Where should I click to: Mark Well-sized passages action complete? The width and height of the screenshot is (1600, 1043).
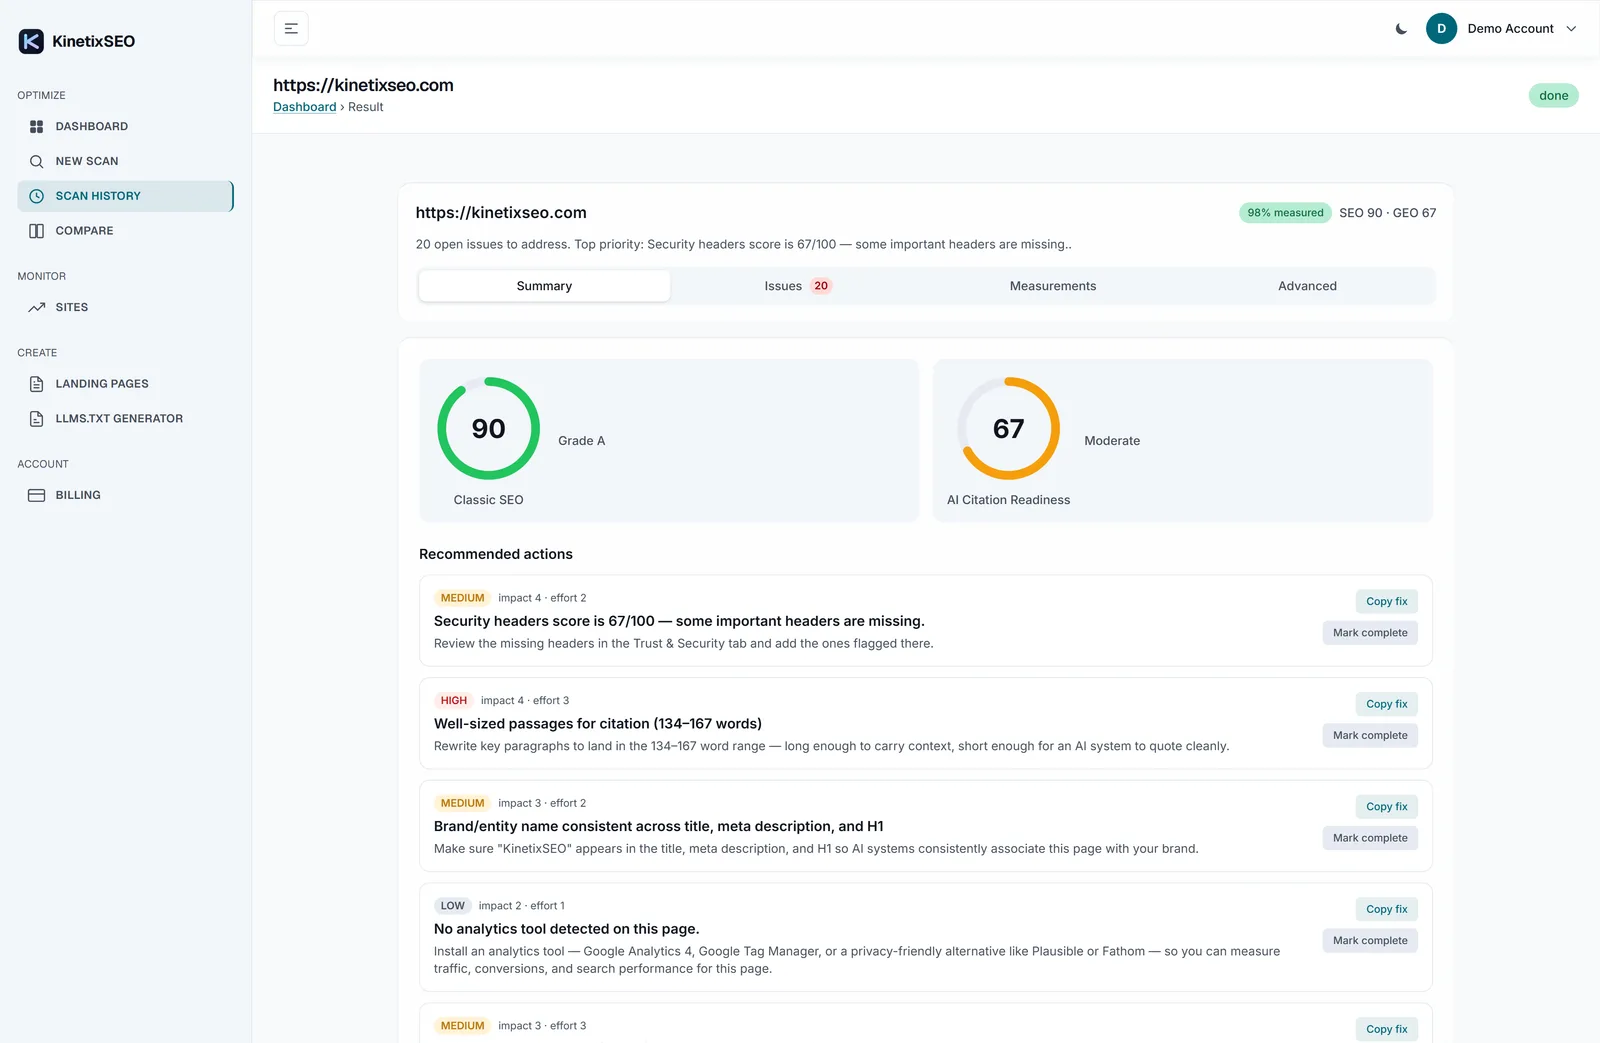coord(1370,736)
